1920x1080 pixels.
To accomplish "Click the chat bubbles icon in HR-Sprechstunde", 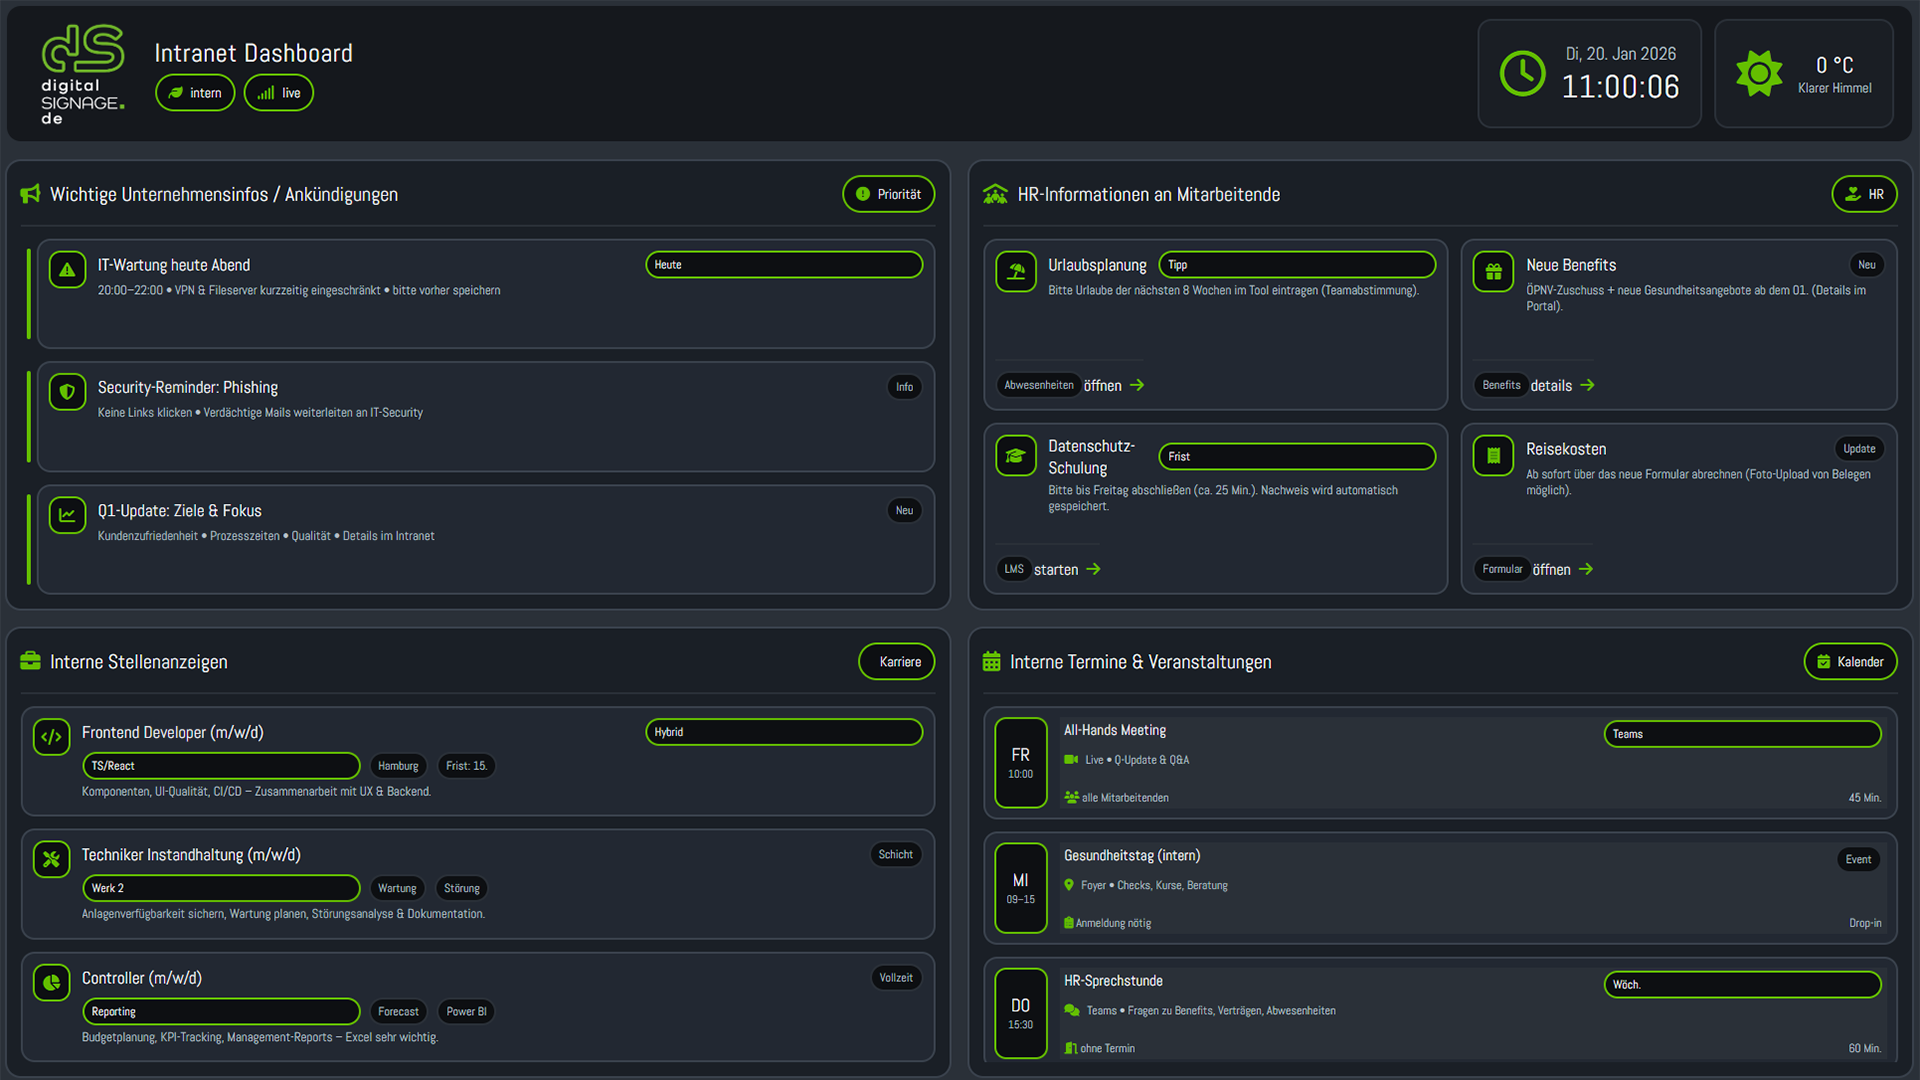I will coord(1072,1010).
